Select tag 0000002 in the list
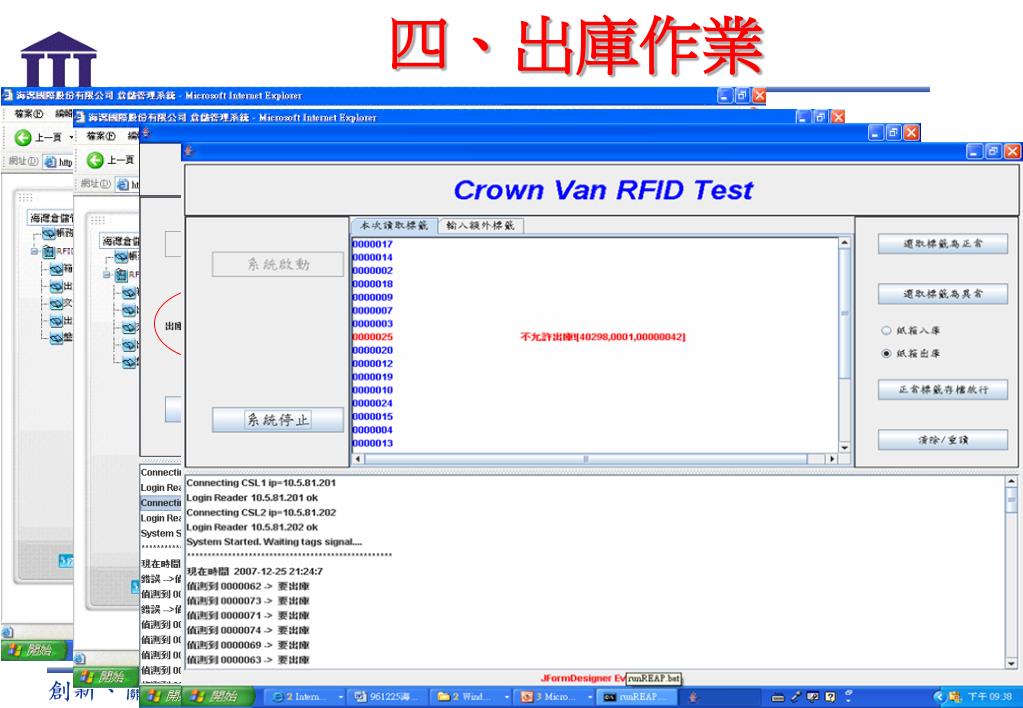Viewport: 1023px width, 708px height. tap(373, 270)
